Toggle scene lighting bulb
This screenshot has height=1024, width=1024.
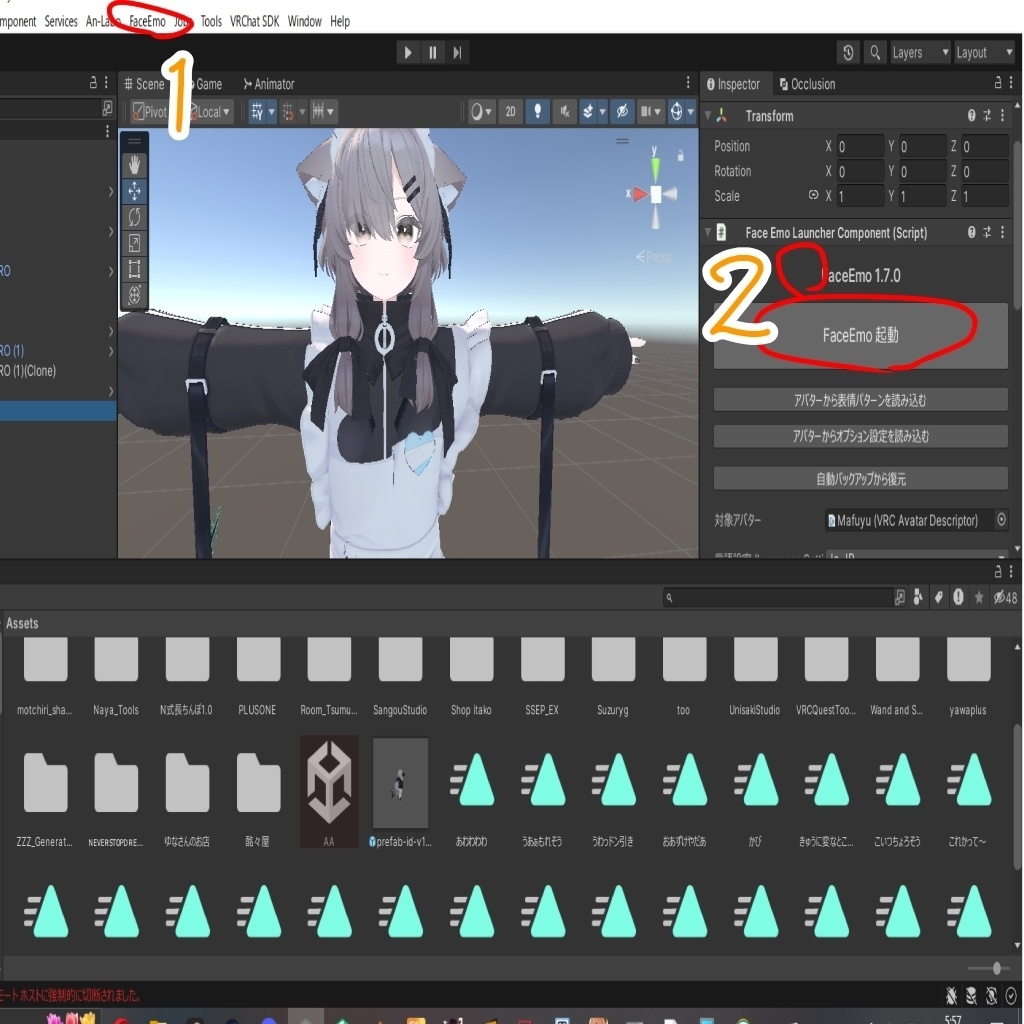[537, 112]
